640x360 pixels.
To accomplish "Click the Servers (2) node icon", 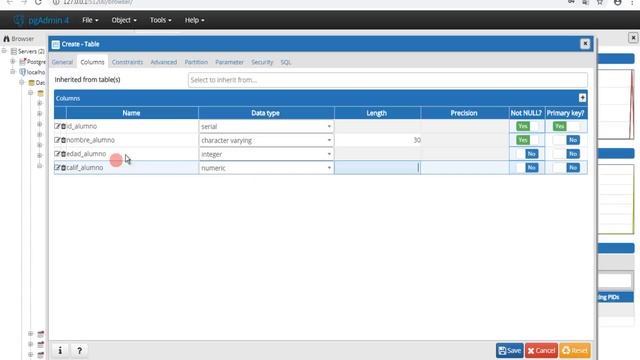I will click(x=14, y=51).
